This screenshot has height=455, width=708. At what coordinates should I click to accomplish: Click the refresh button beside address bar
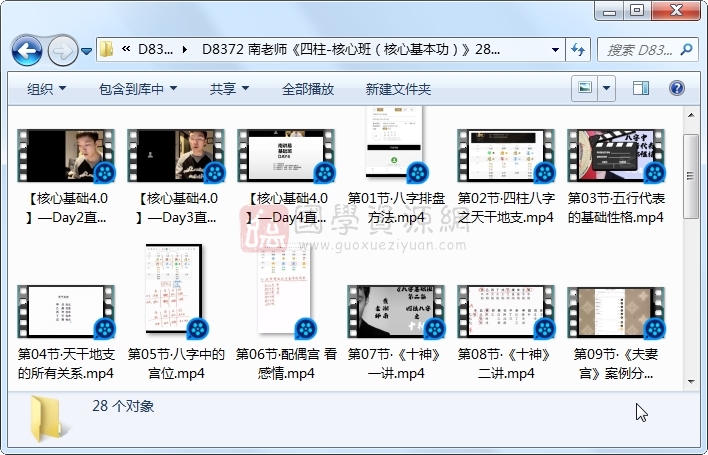578,49
